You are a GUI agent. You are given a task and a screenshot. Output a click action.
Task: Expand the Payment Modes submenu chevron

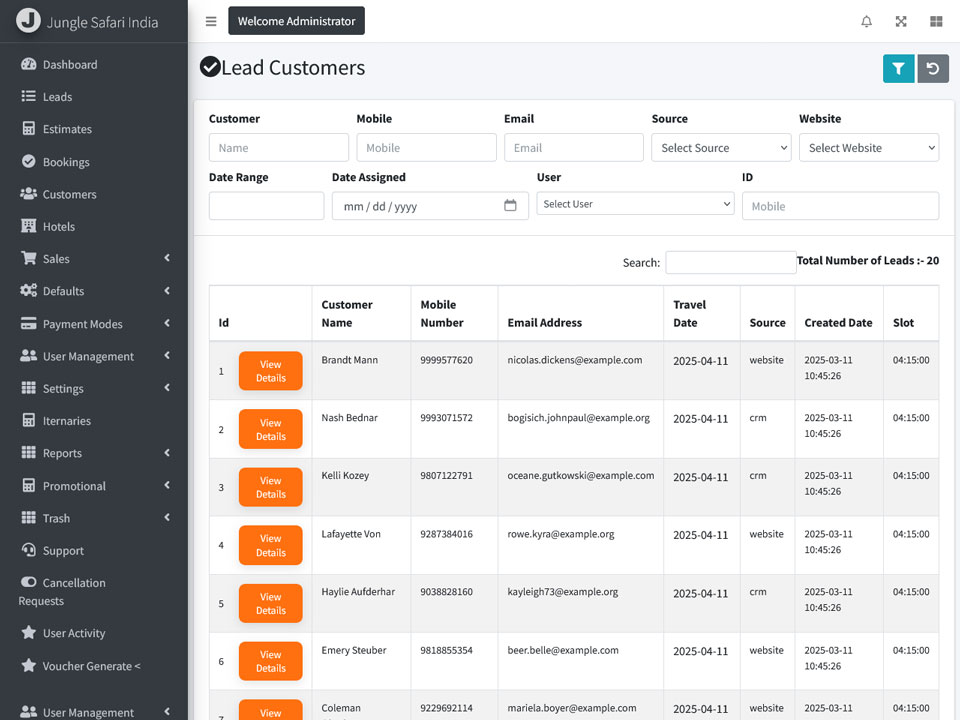(x=167, y=323)
